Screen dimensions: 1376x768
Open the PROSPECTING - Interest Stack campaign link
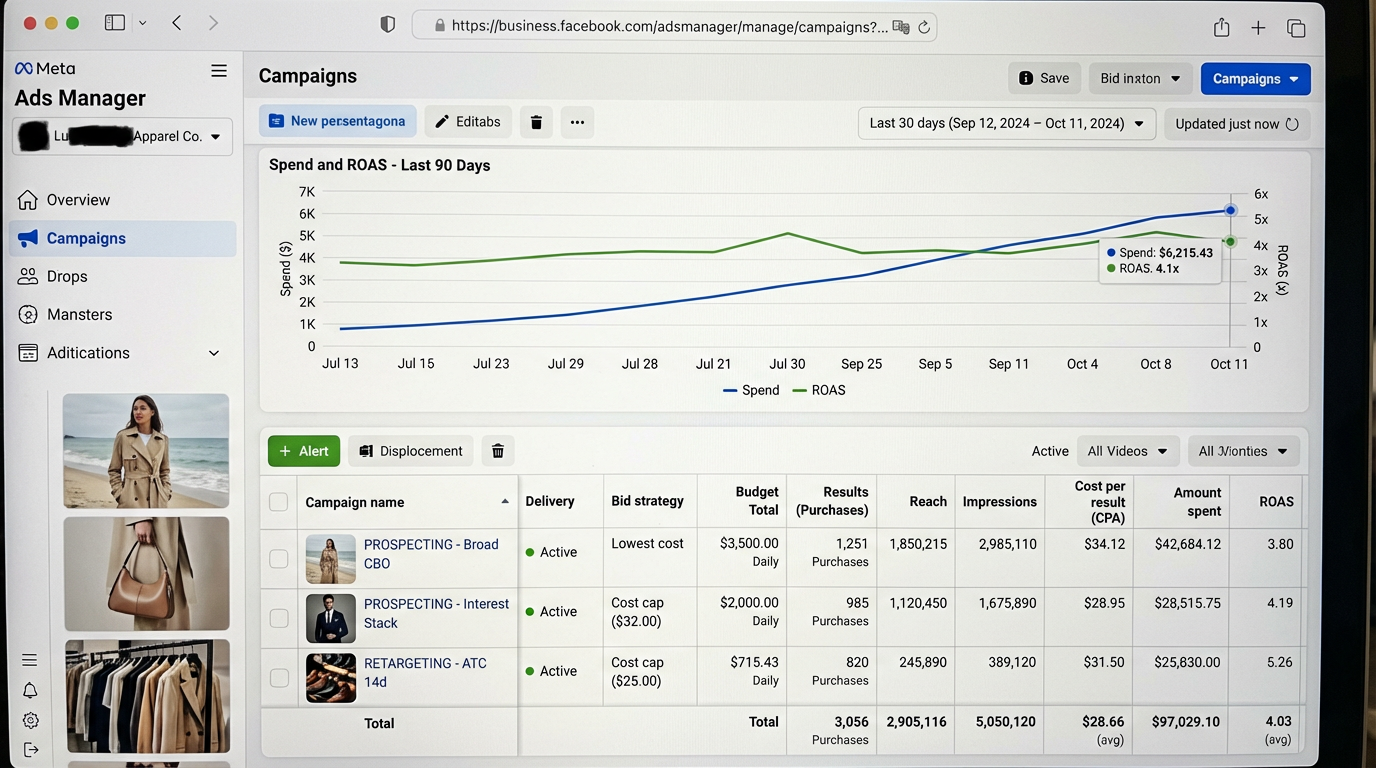[436, 613]
